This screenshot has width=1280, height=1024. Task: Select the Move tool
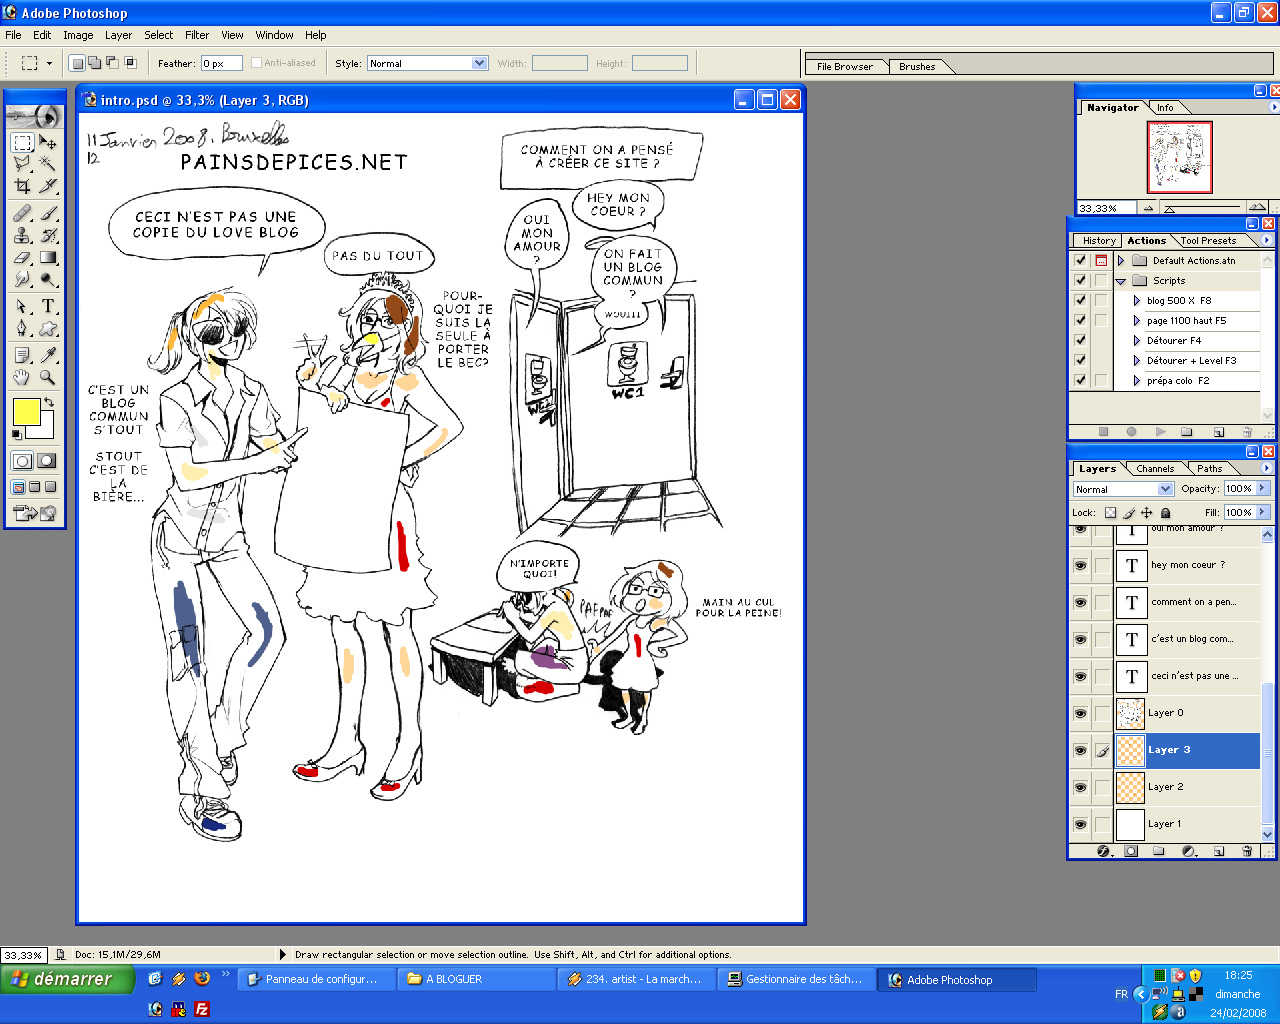pyautogui.click(x=47, y=143)
